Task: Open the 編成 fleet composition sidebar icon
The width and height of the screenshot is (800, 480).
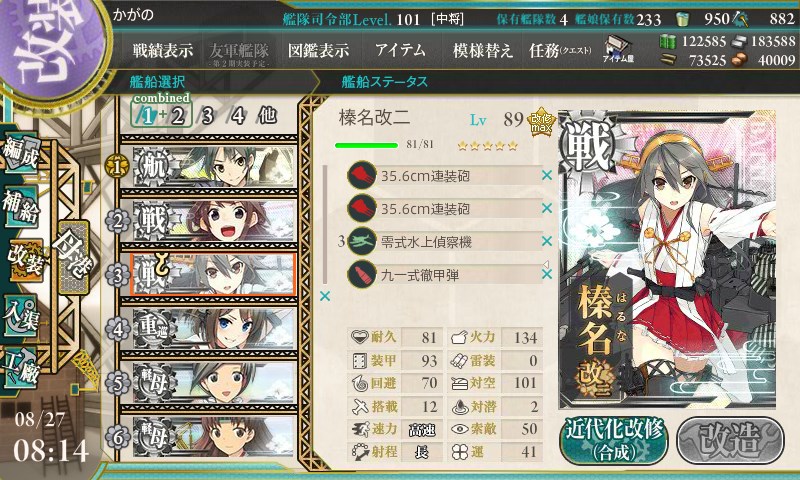Action: (x=20, y=154)
